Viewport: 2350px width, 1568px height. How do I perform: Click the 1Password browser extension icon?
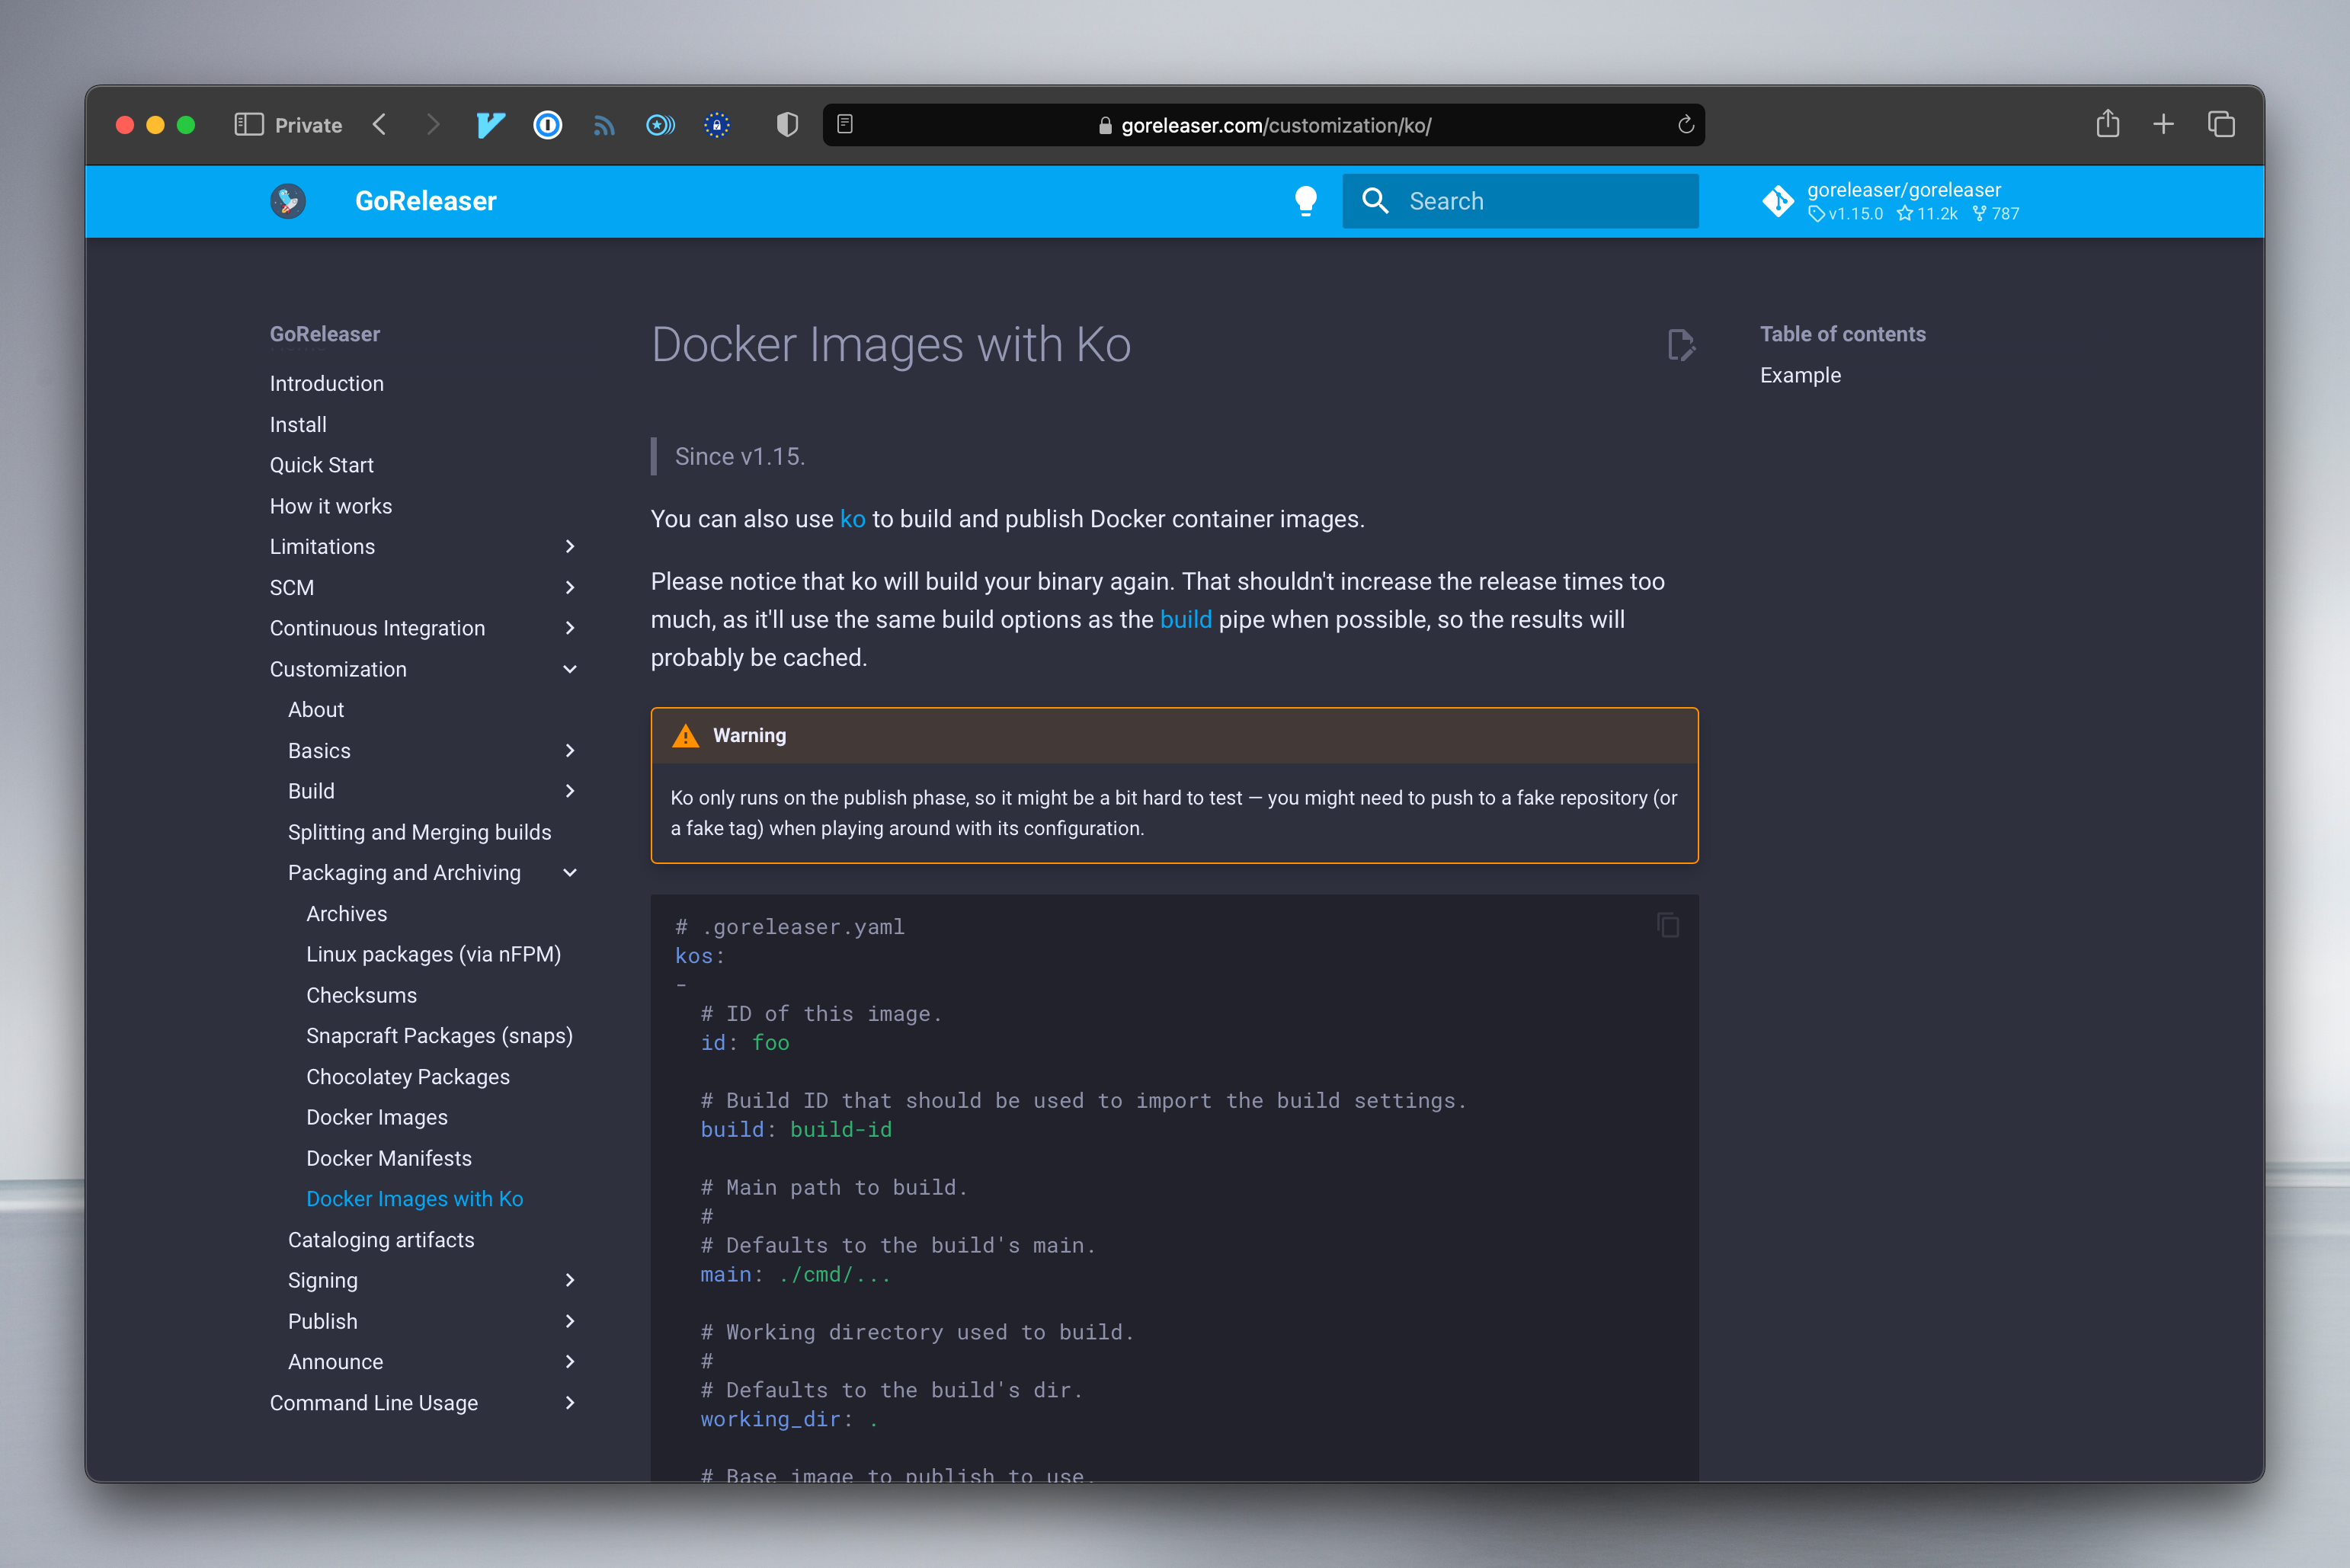point(549,126)
